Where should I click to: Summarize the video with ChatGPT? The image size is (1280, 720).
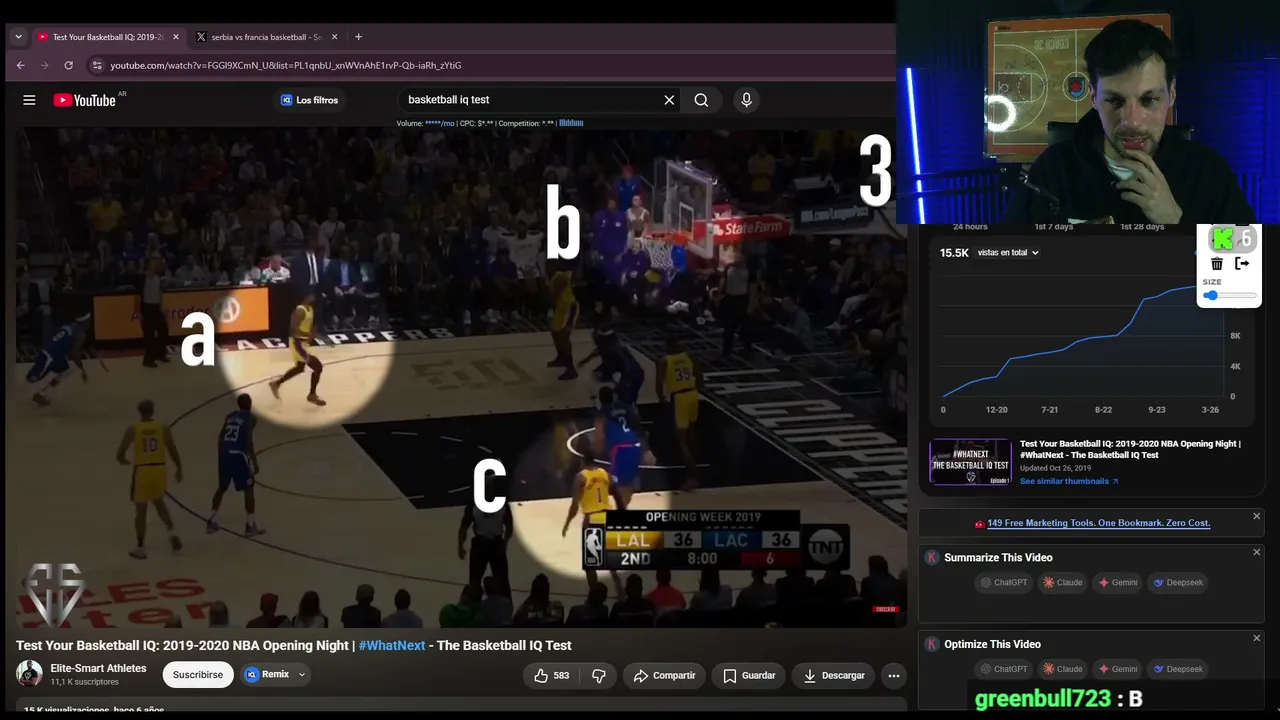(x=1004, y=582)
